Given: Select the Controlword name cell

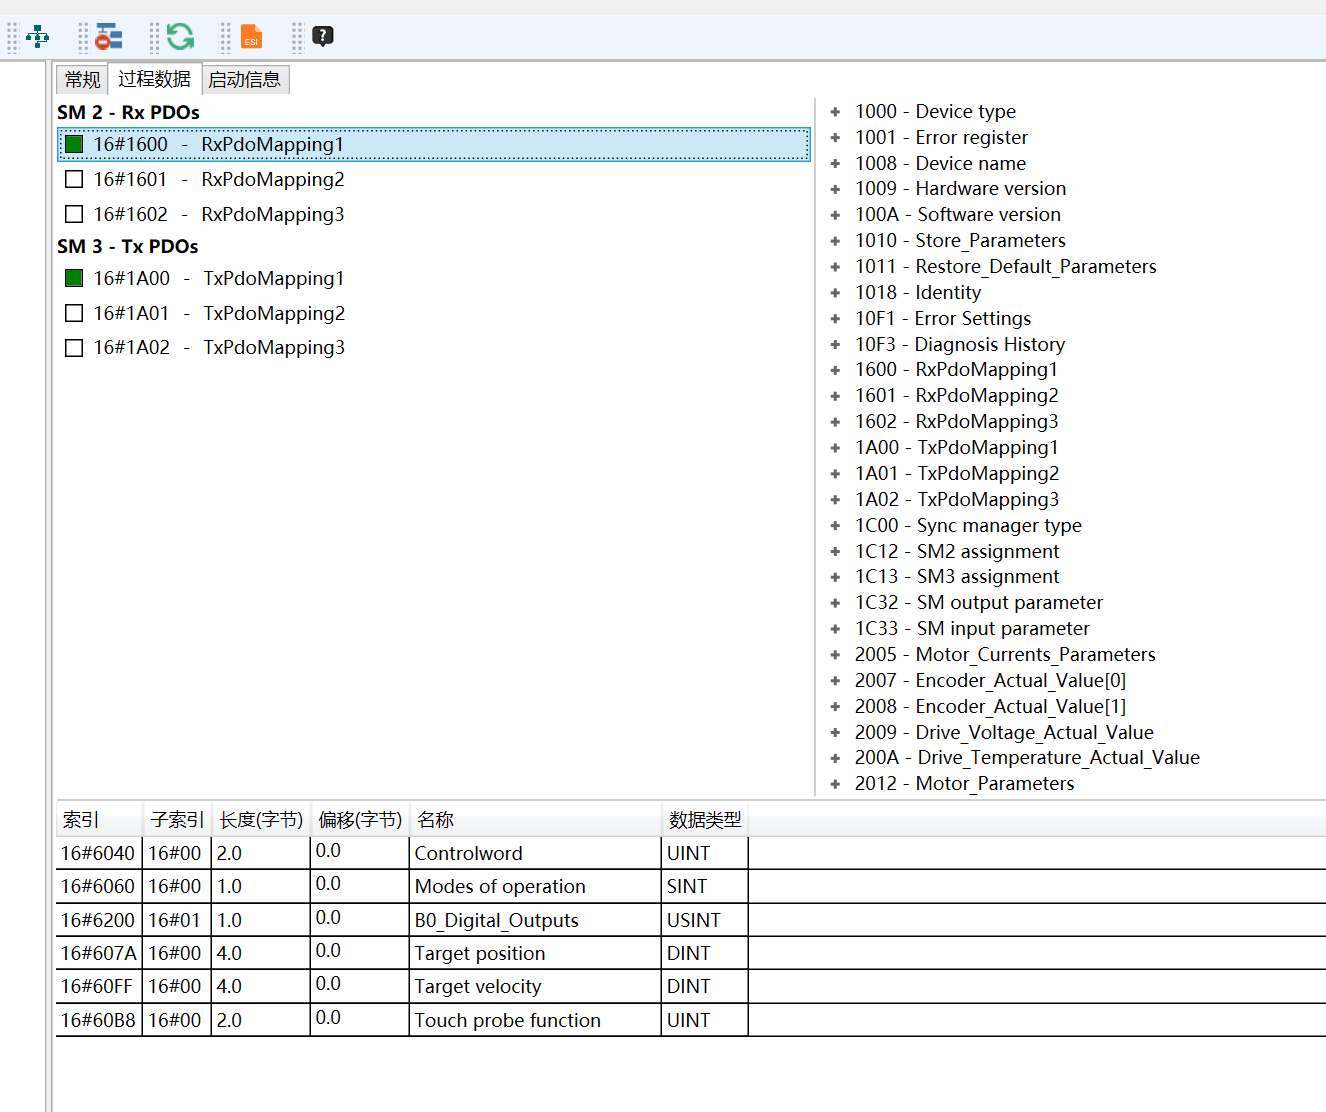Looking at the screenshot, I should coord(535,853).
